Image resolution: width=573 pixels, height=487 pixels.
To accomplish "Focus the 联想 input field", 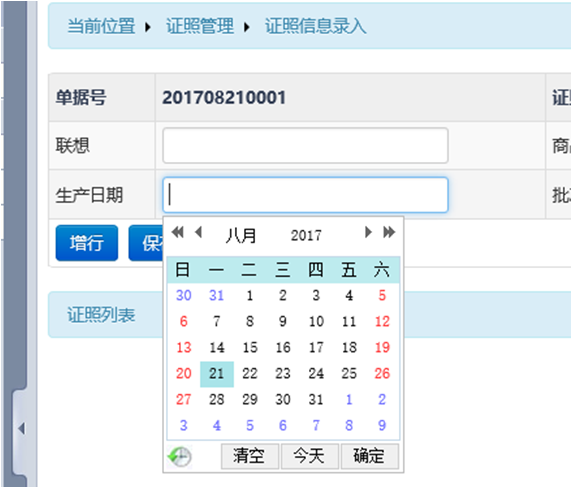I will [x=306, y=145].
